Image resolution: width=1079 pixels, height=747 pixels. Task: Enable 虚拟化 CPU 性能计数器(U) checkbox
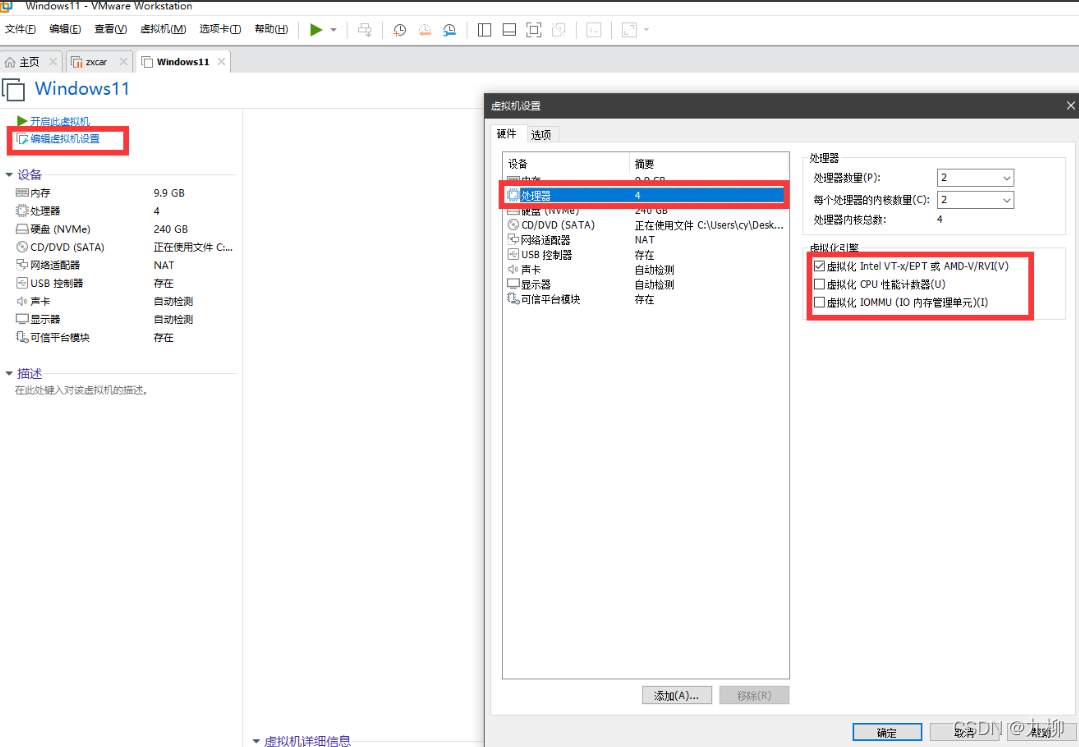(820, 284)
